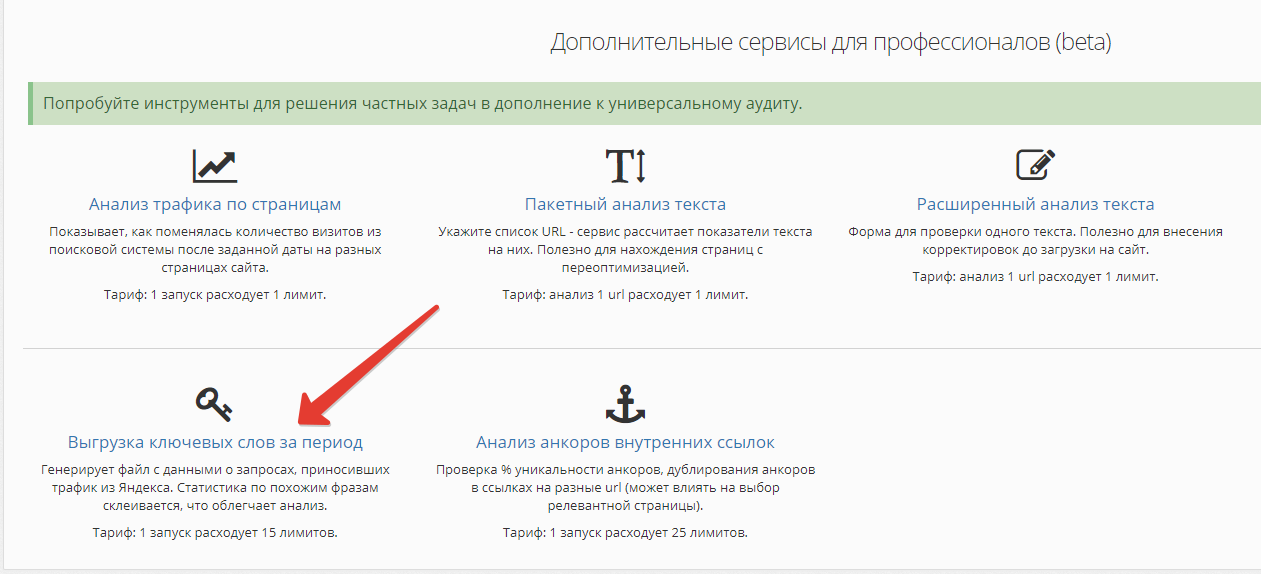Click the tariff line under traffic analysis
The width and height of the screenshot is (1261, 574).
click(215, 295)
